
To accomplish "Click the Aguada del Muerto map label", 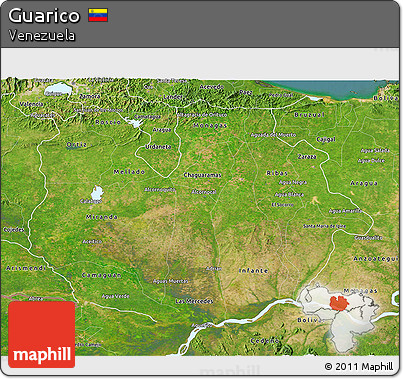I will point(273,135).
